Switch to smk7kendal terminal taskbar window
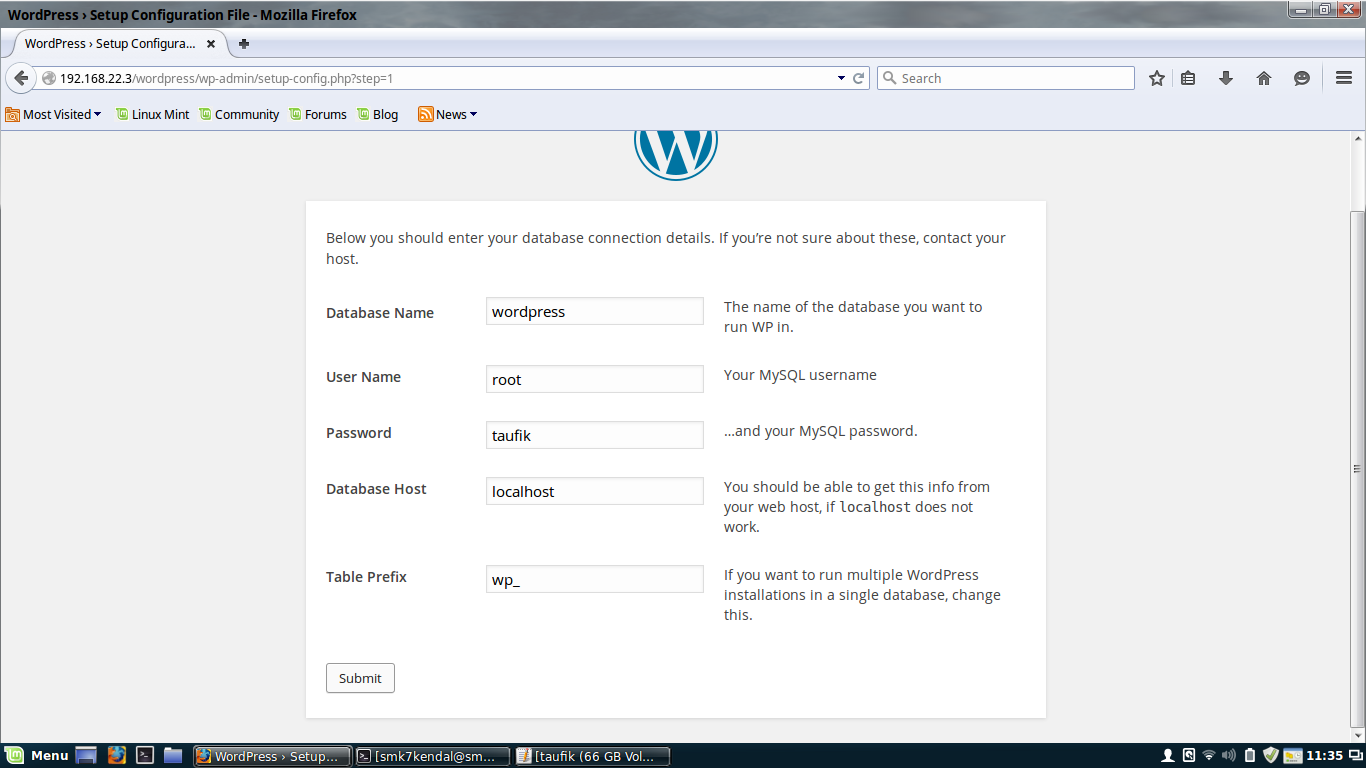This screenshot has height=768, width=1366. 432,756
